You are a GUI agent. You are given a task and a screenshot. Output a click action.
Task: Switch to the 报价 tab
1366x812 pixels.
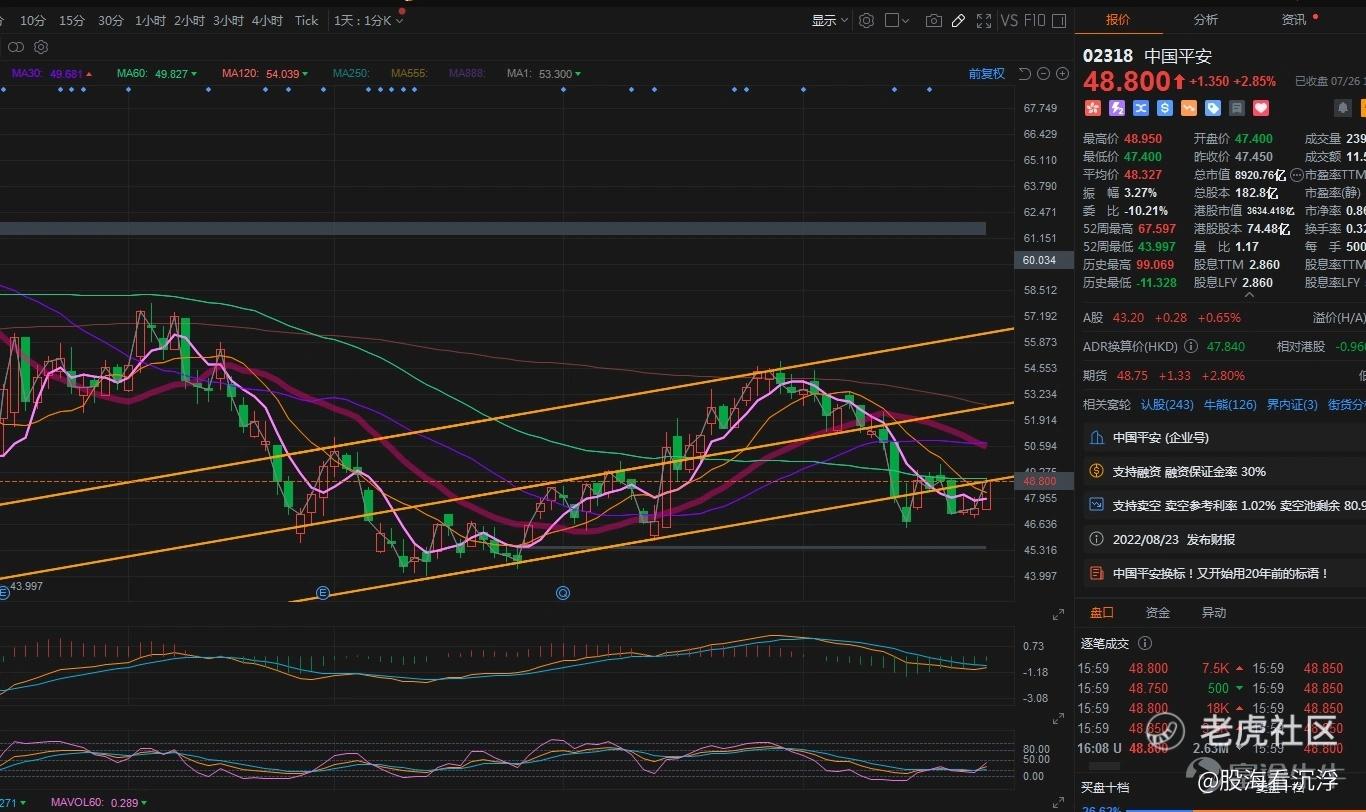[1118, 19]
